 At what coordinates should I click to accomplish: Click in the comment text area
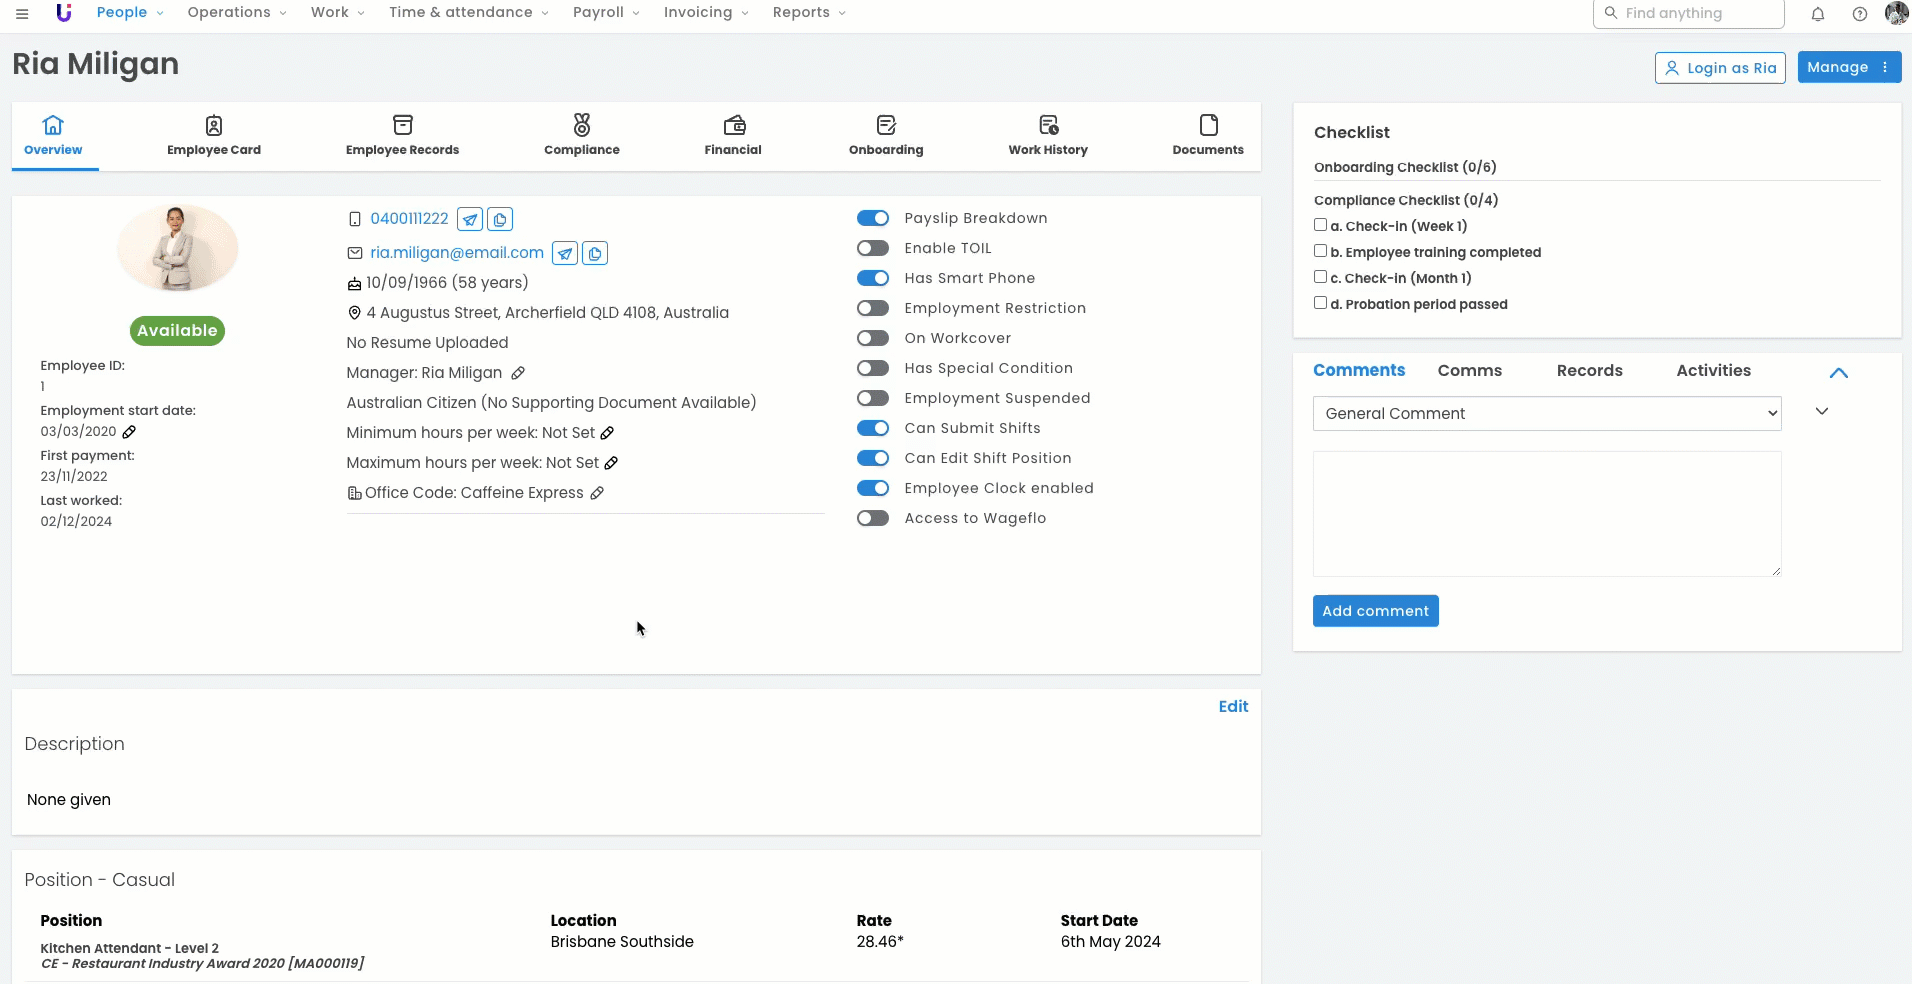(1546, 513)
